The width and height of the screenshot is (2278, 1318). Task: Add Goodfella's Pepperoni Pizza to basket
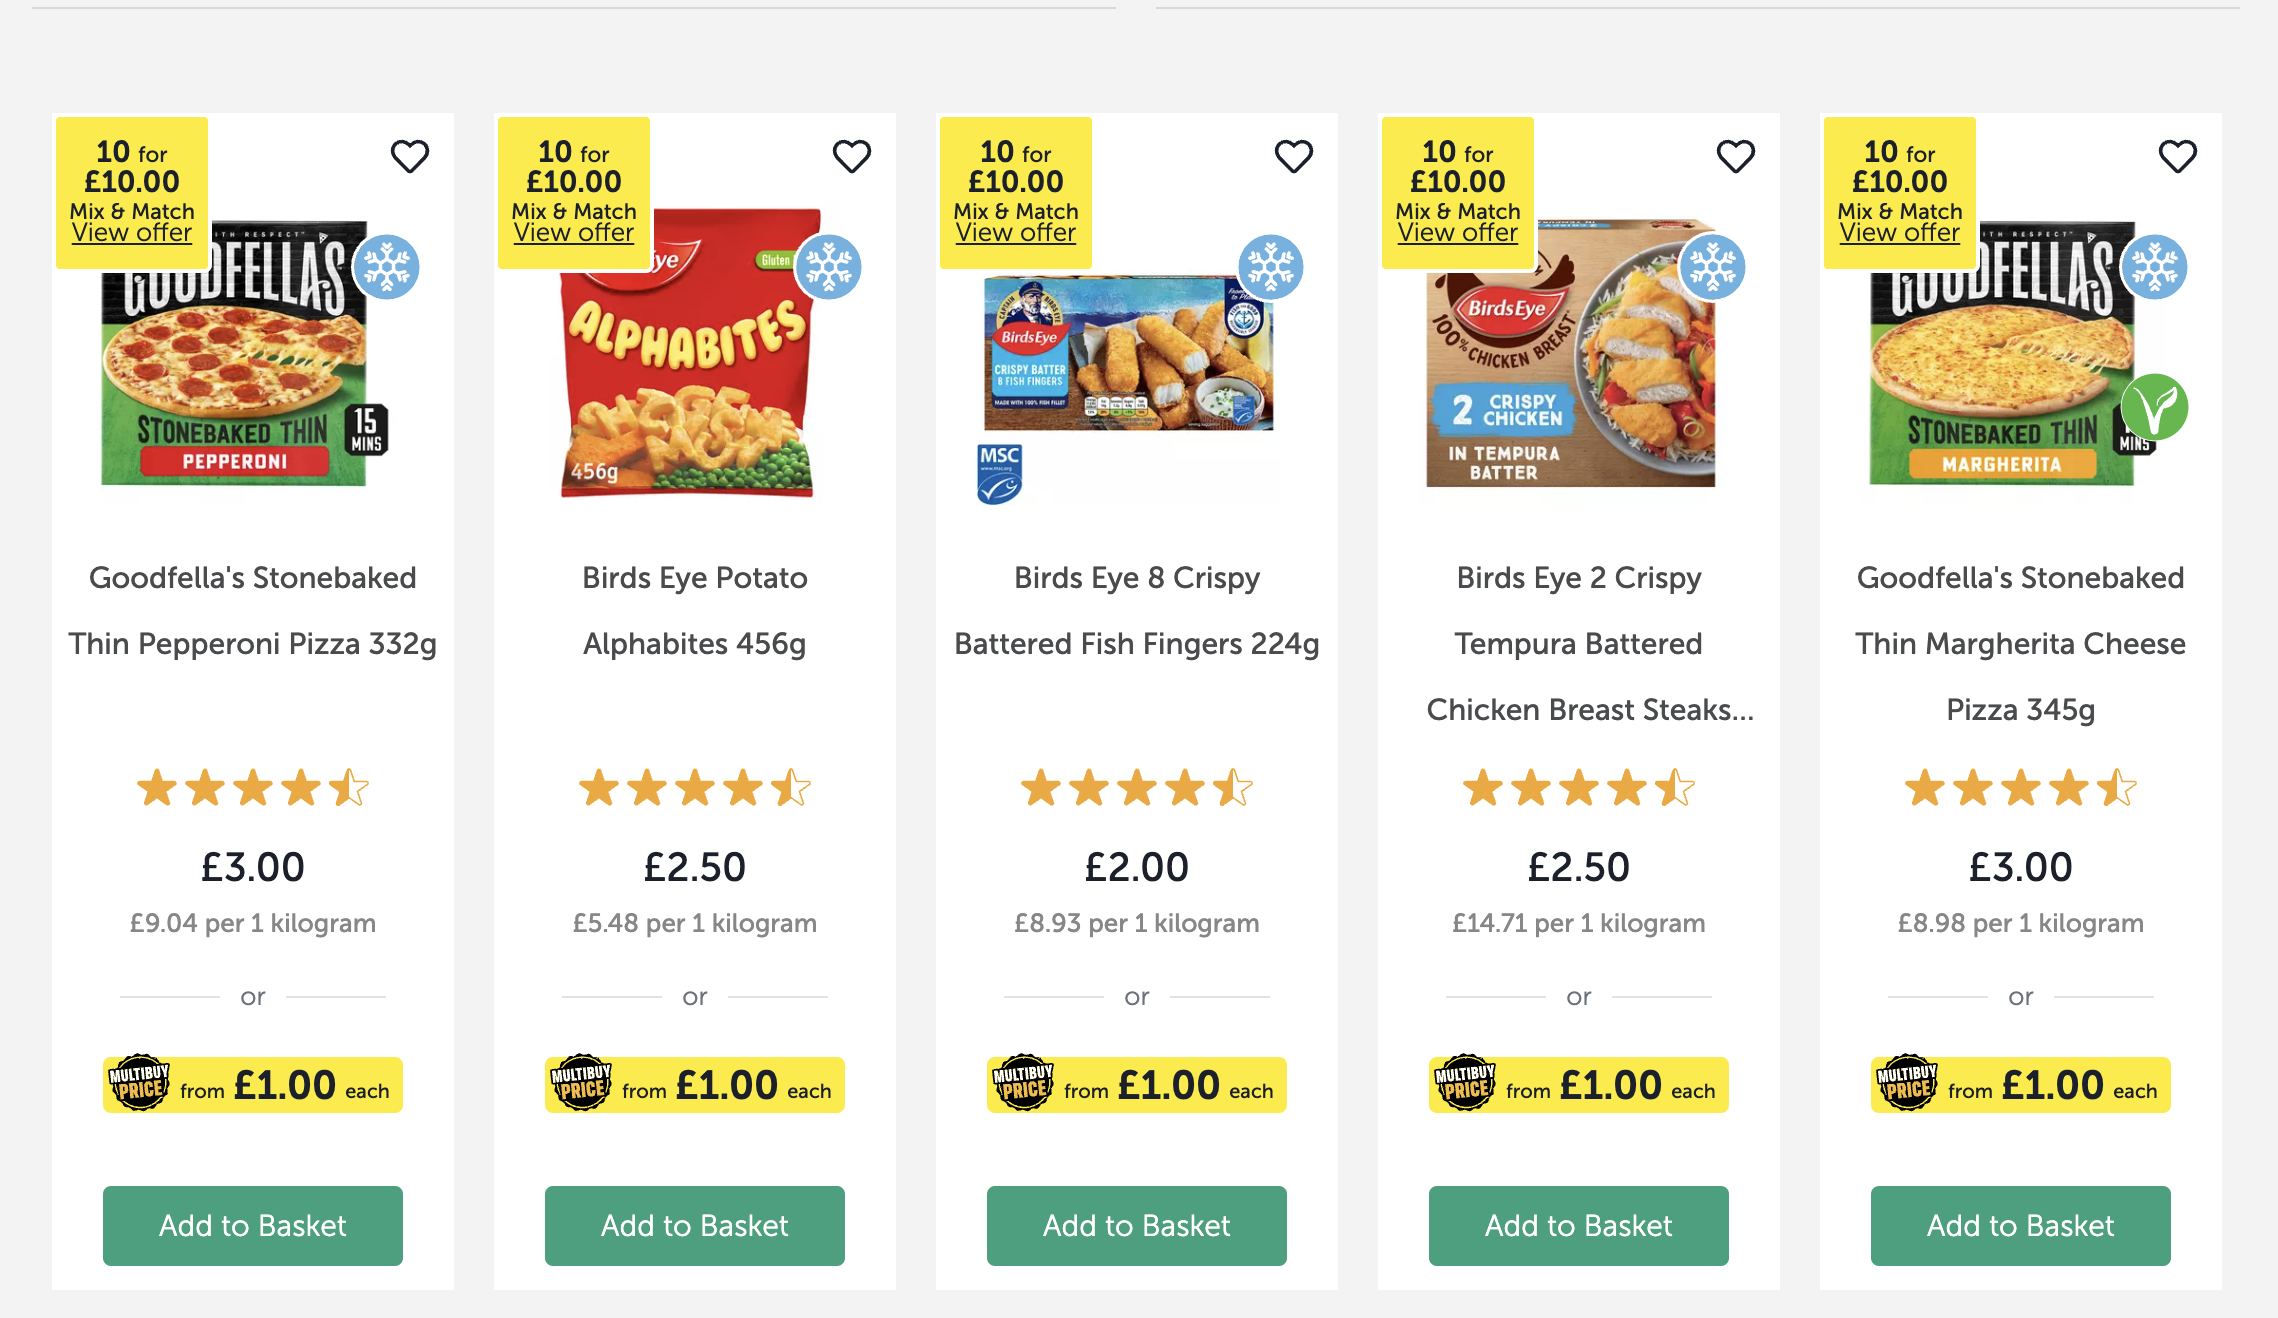pos(253,1225)
